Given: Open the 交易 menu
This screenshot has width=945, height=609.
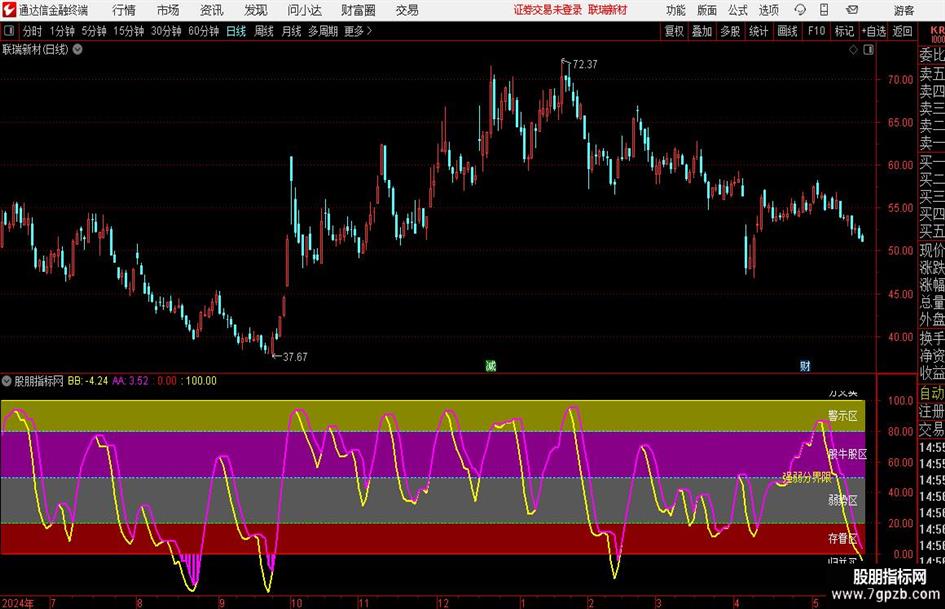Looking at the screenshot, I should [407, 10].
